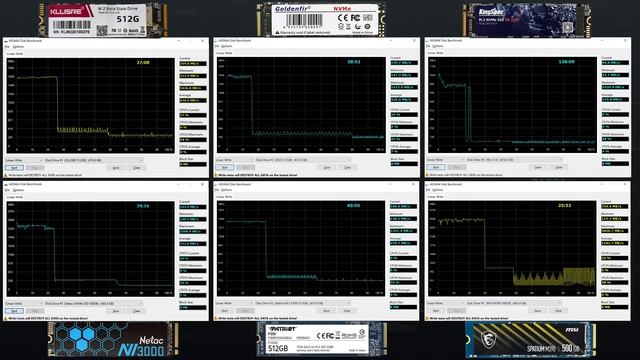
Task: Close the 27:08 benchmark window
Action: click(x=203, y=41)
